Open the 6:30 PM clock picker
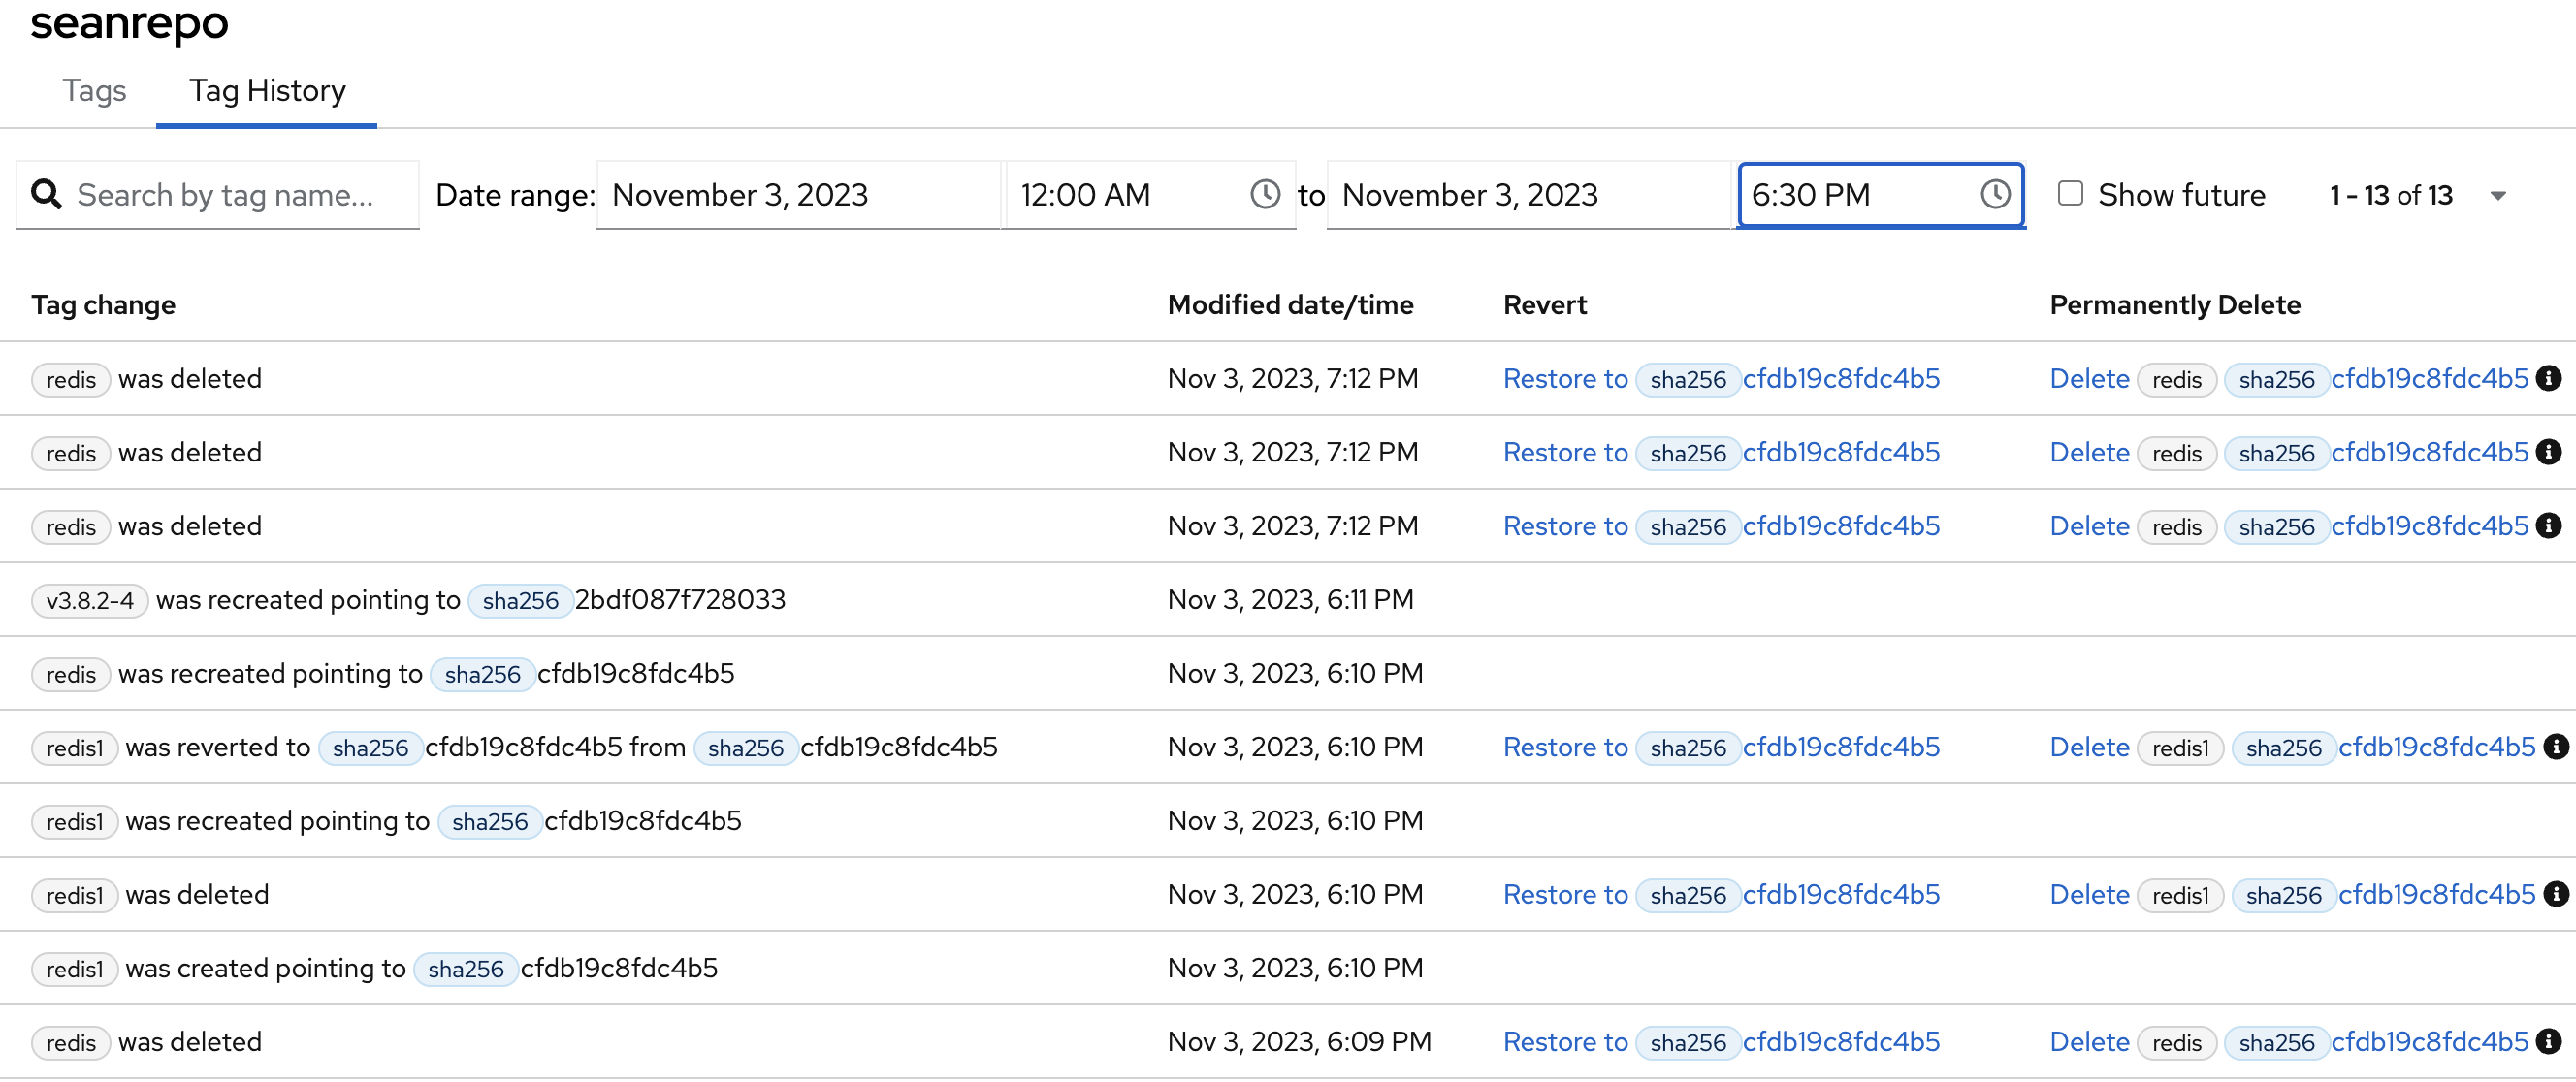 (x=1994, y=194)
